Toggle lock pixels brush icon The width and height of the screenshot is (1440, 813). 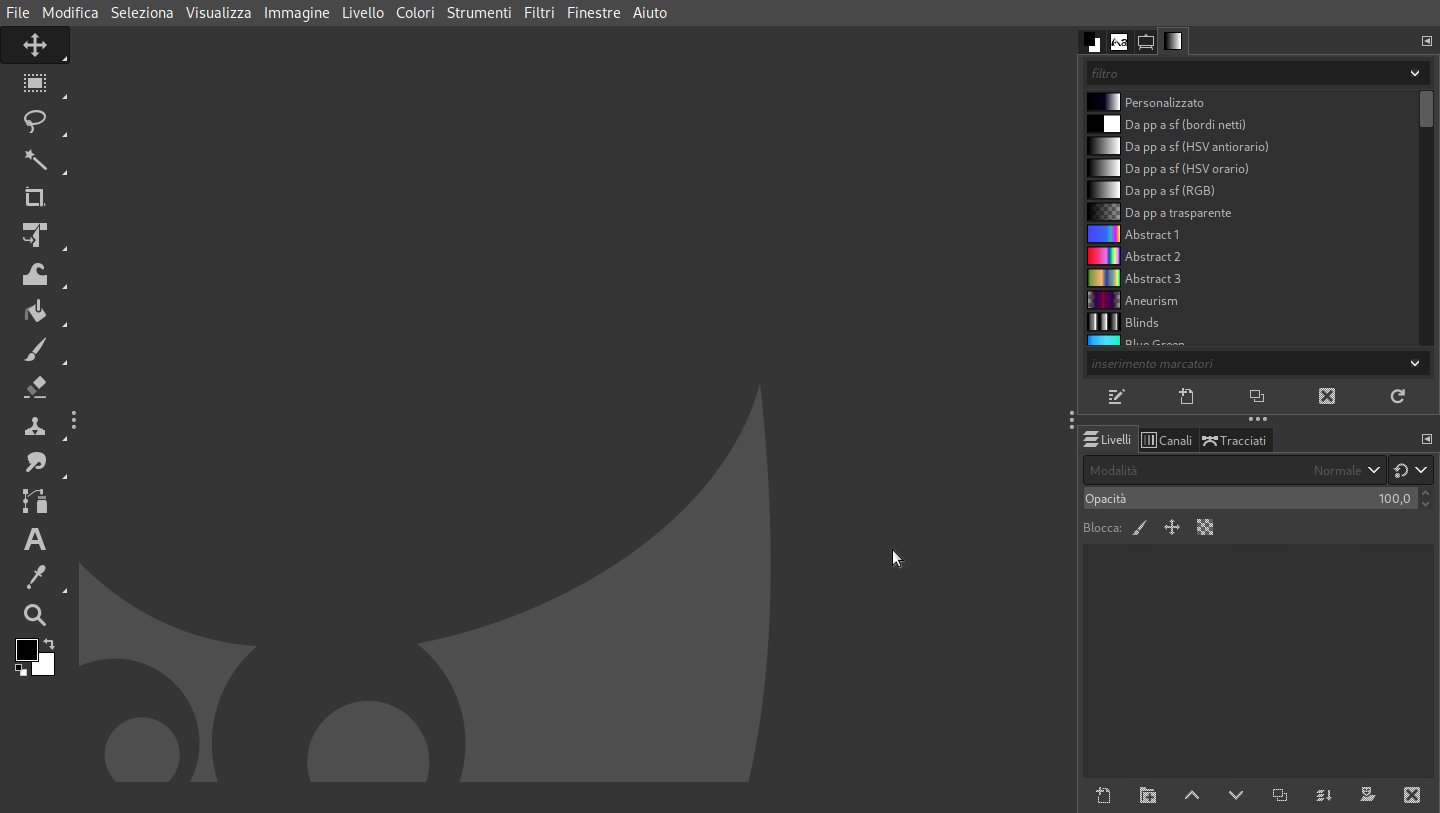click(x=1139, y=527)
